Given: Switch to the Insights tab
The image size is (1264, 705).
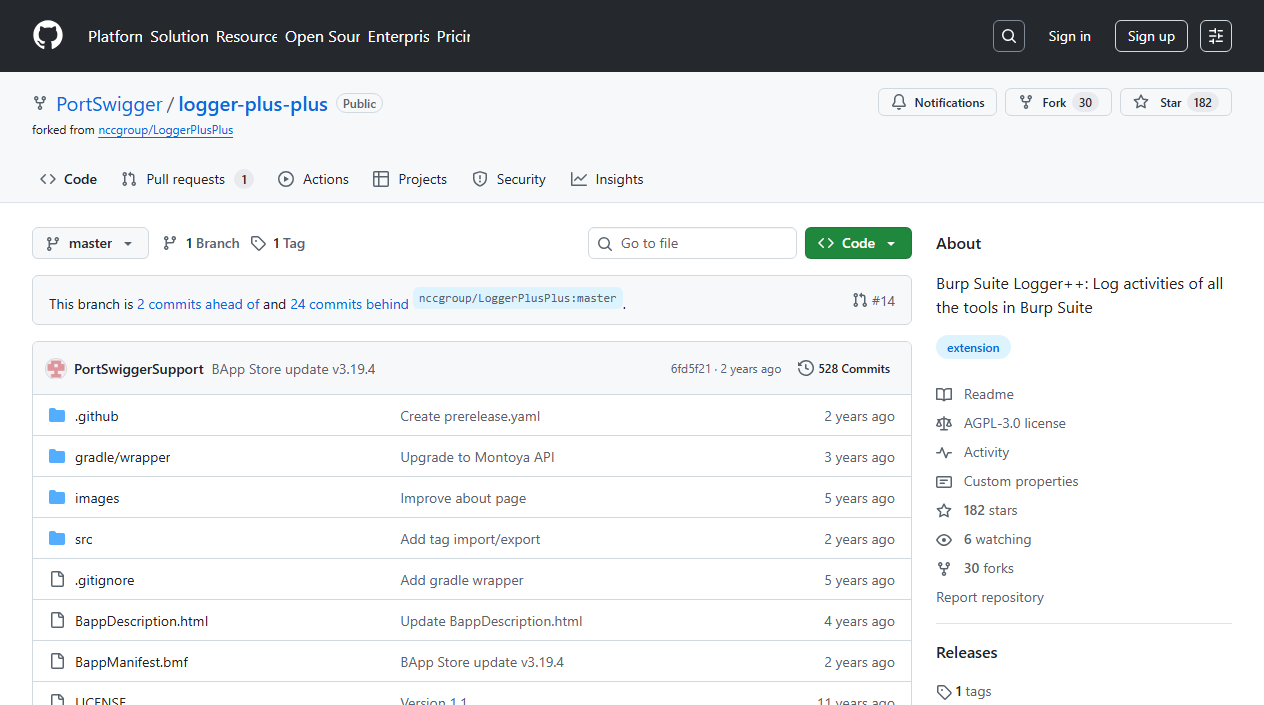Looking at the screenshot, I should click(607, 179).
